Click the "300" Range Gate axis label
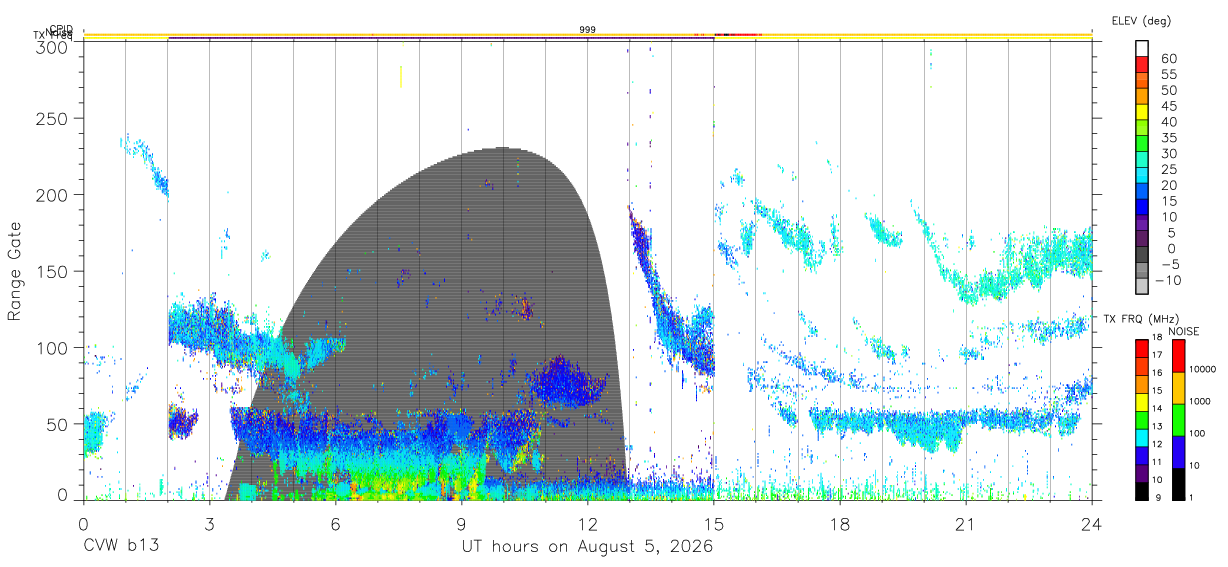Viewport: 1228px width, 567px height. pyautogui.click(x=53, y=47)
